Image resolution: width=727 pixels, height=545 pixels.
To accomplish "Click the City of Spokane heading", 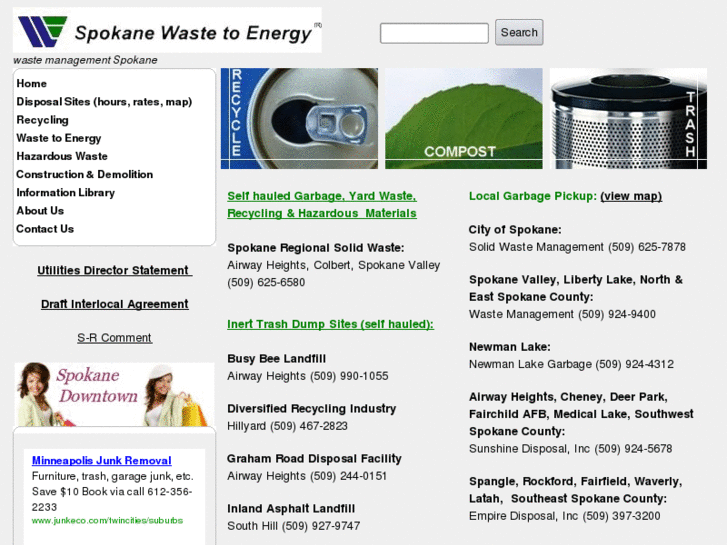I will (x=515, y=230).
